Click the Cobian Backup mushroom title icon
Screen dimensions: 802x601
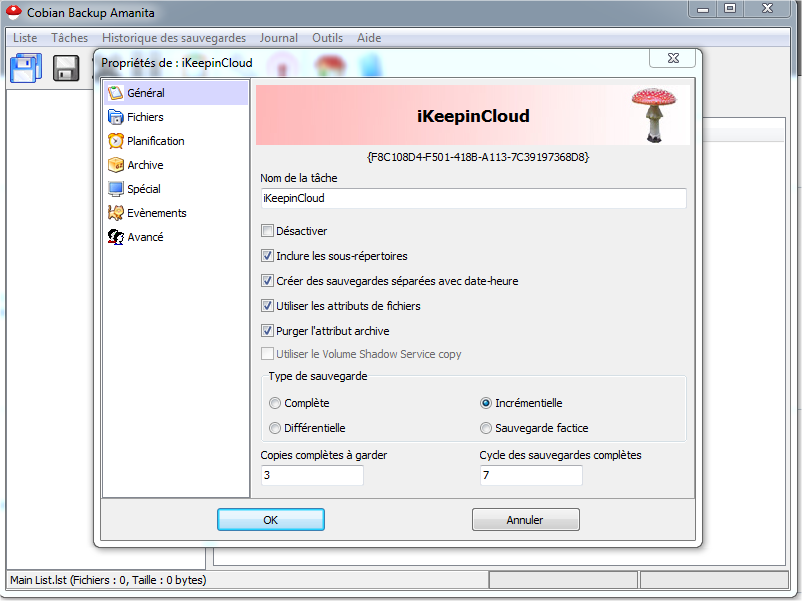pyautogui.click(x=14, y=12)
